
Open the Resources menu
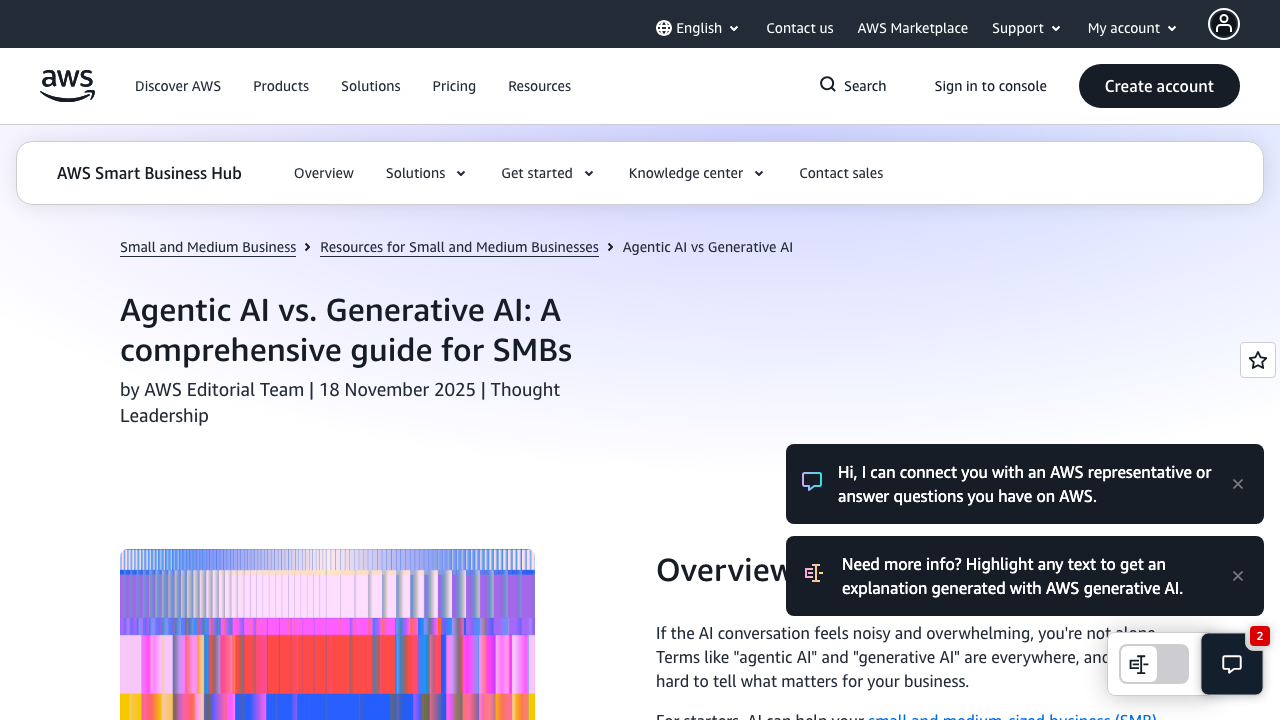tap(540, 86)
